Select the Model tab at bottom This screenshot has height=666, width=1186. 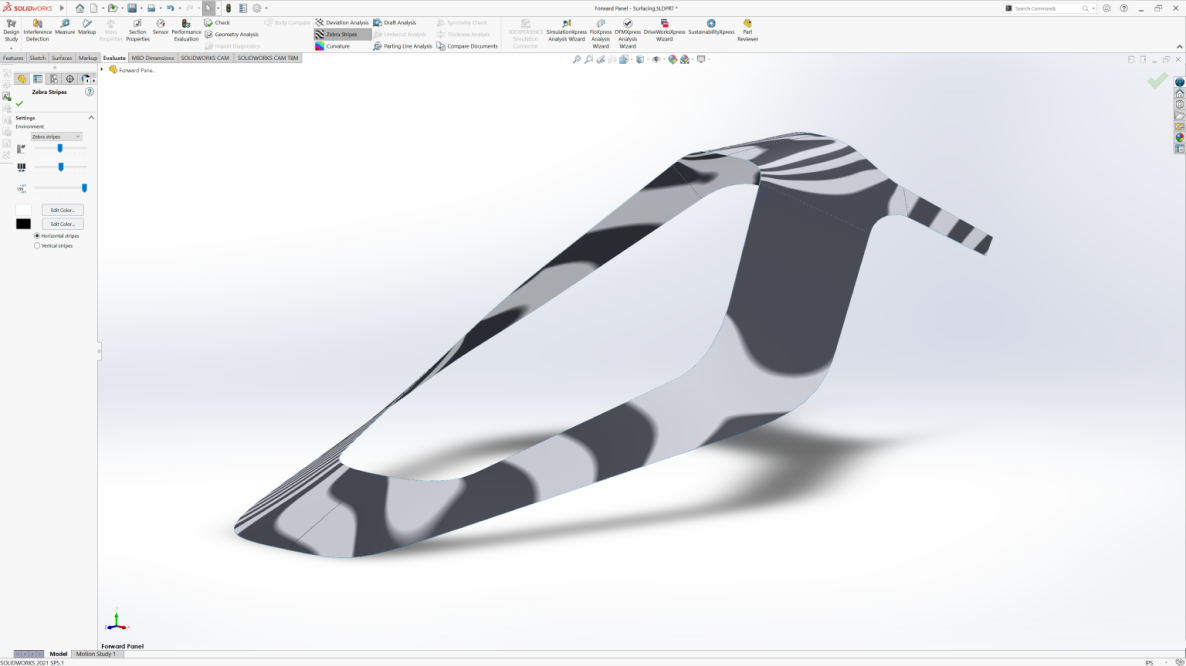[58, 654]
